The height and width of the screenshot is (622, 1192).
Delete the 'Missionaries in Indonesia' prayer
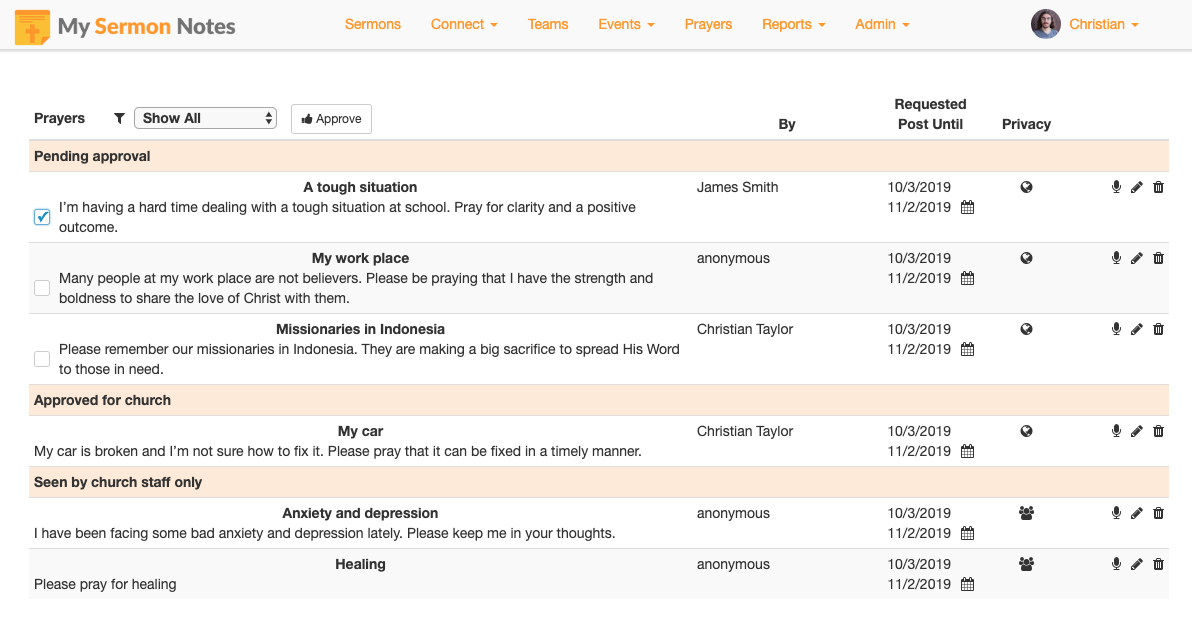(x=1158, y=329)
